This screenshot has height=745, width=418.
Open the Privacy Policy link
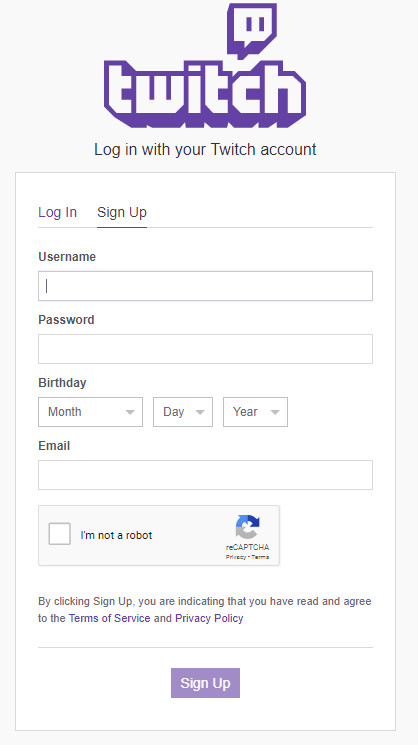[x=209, y=618]
